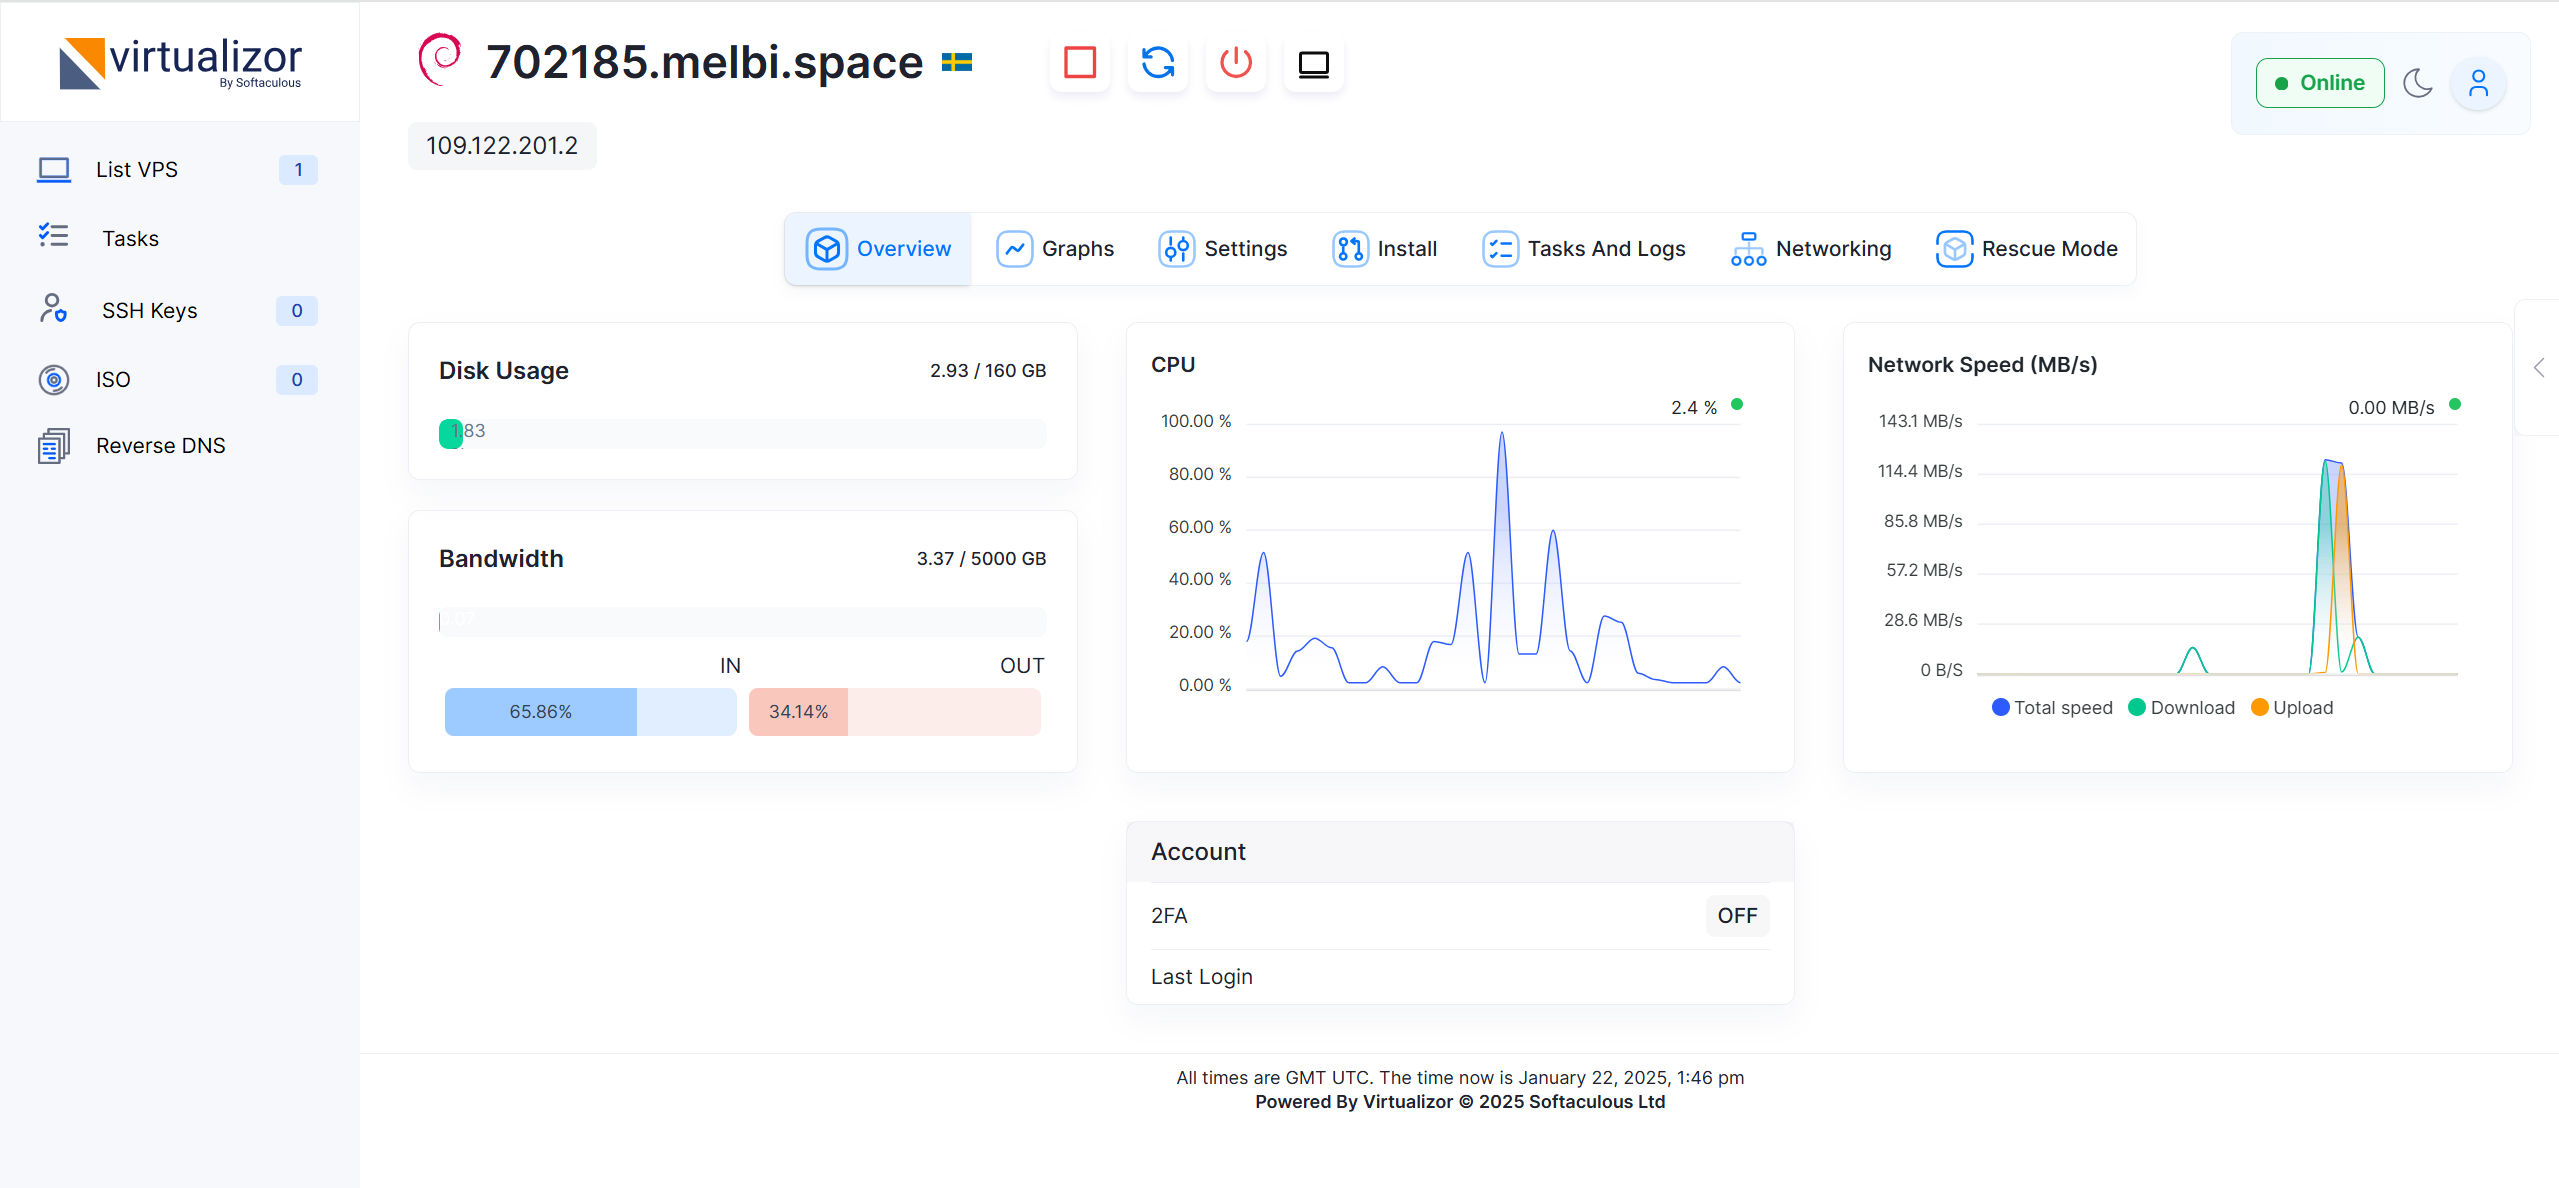Viewport: 2559px width, 1188px height.
Task: Click the CPU 2.4 % current reading
Action: pyautogui.click(x=1694, y=408)
